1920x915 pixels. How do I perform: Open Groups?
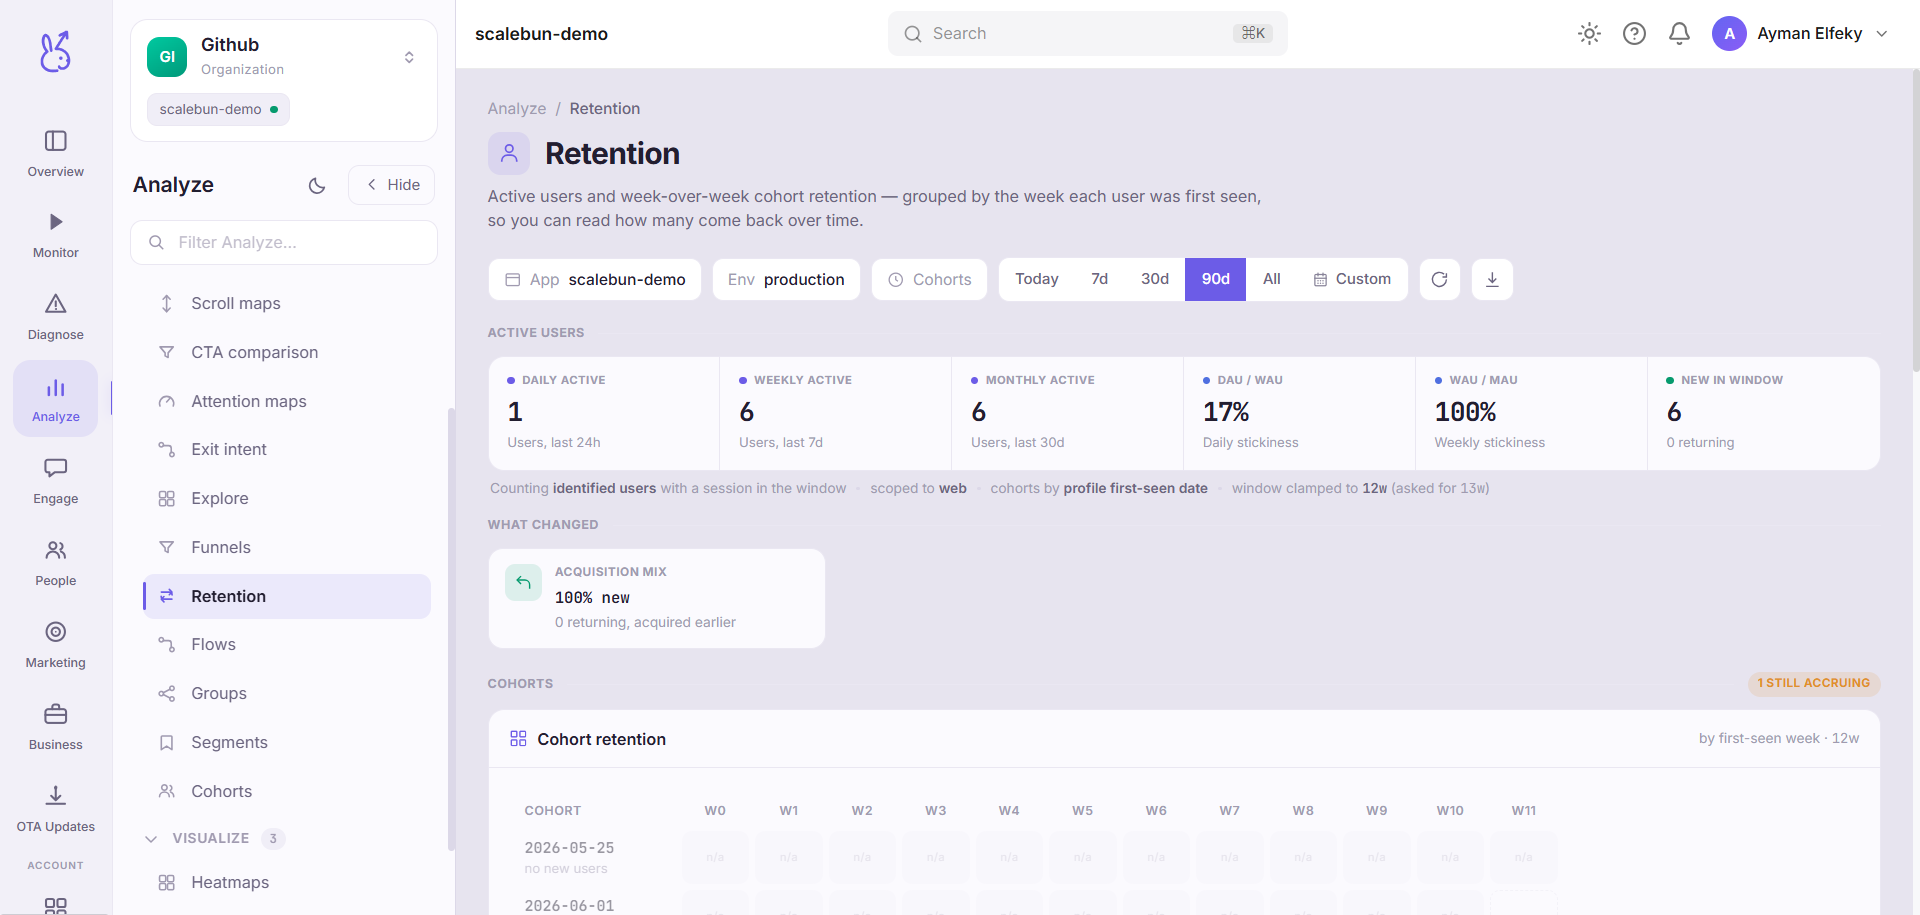pyautogui.click(x=287, y=694)
